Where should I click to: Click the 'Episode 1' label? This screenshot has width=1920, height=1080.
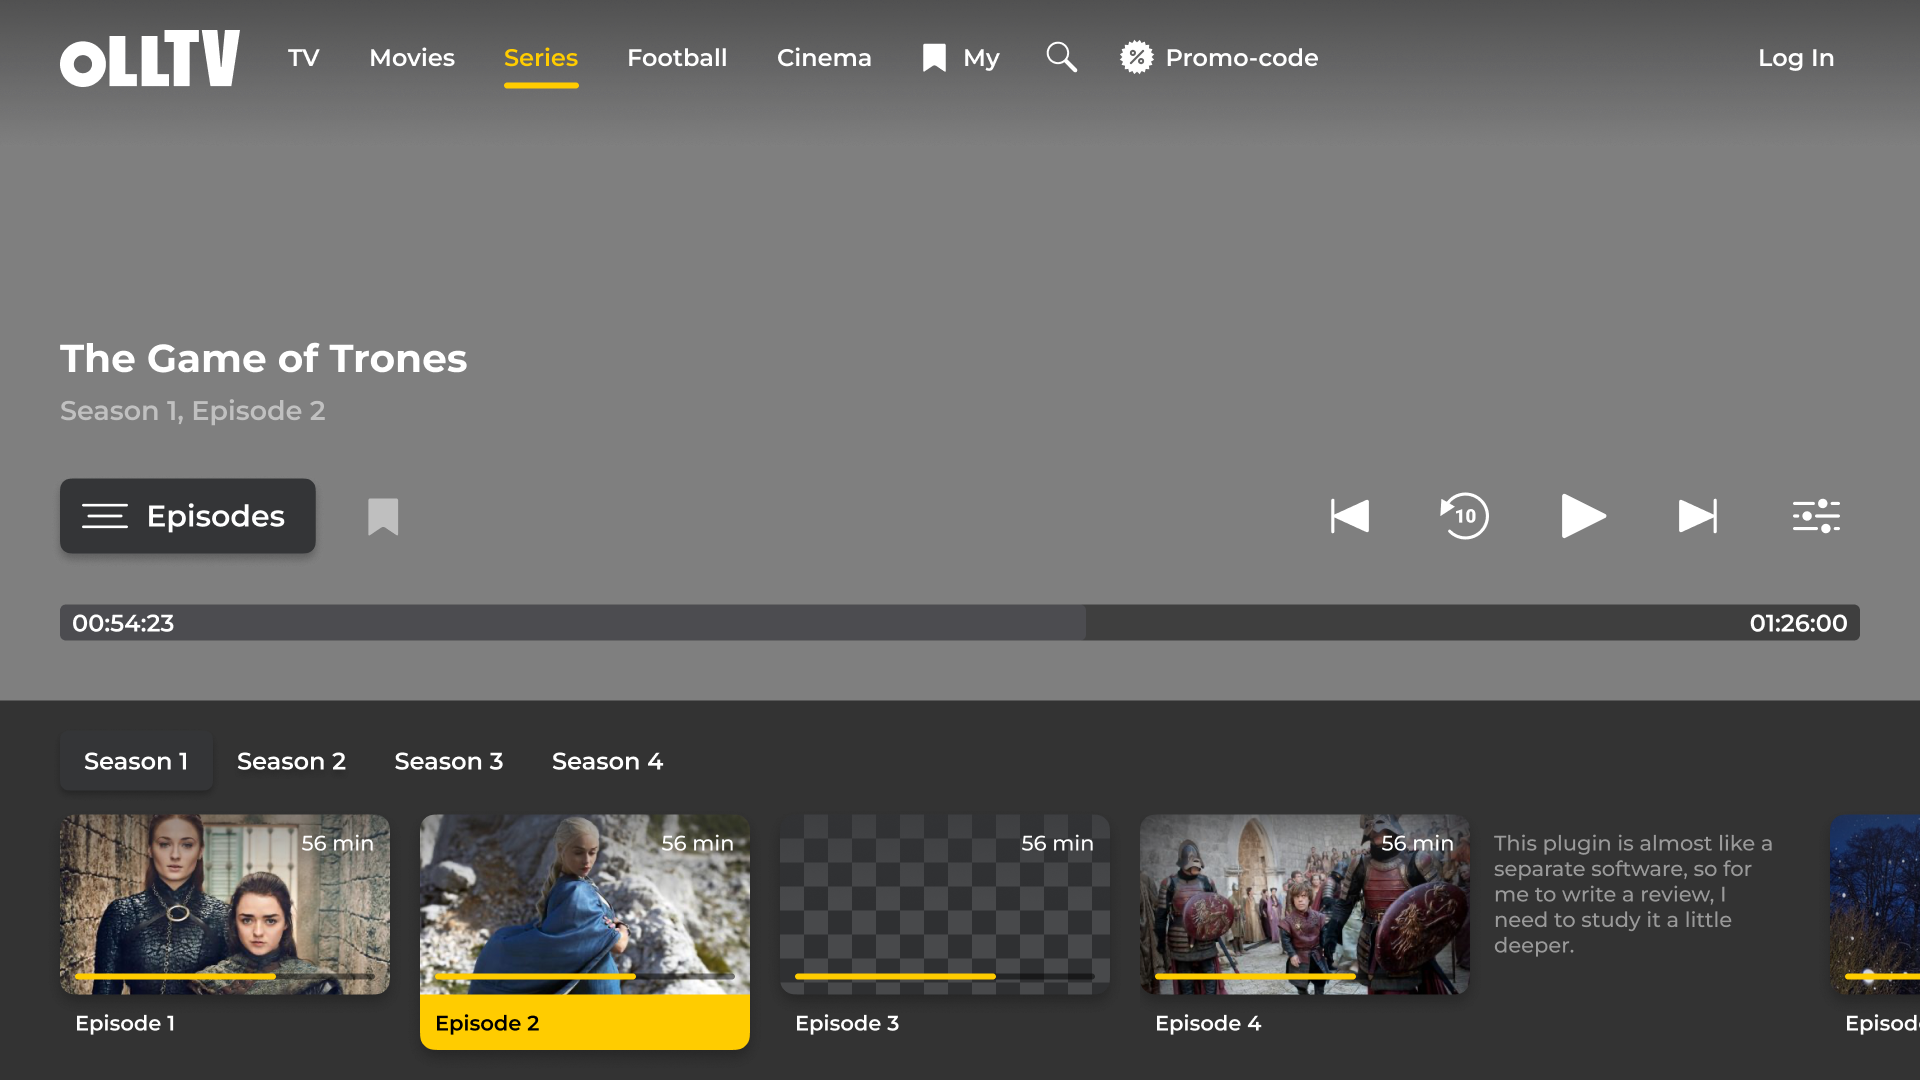tap(125, 1023)
